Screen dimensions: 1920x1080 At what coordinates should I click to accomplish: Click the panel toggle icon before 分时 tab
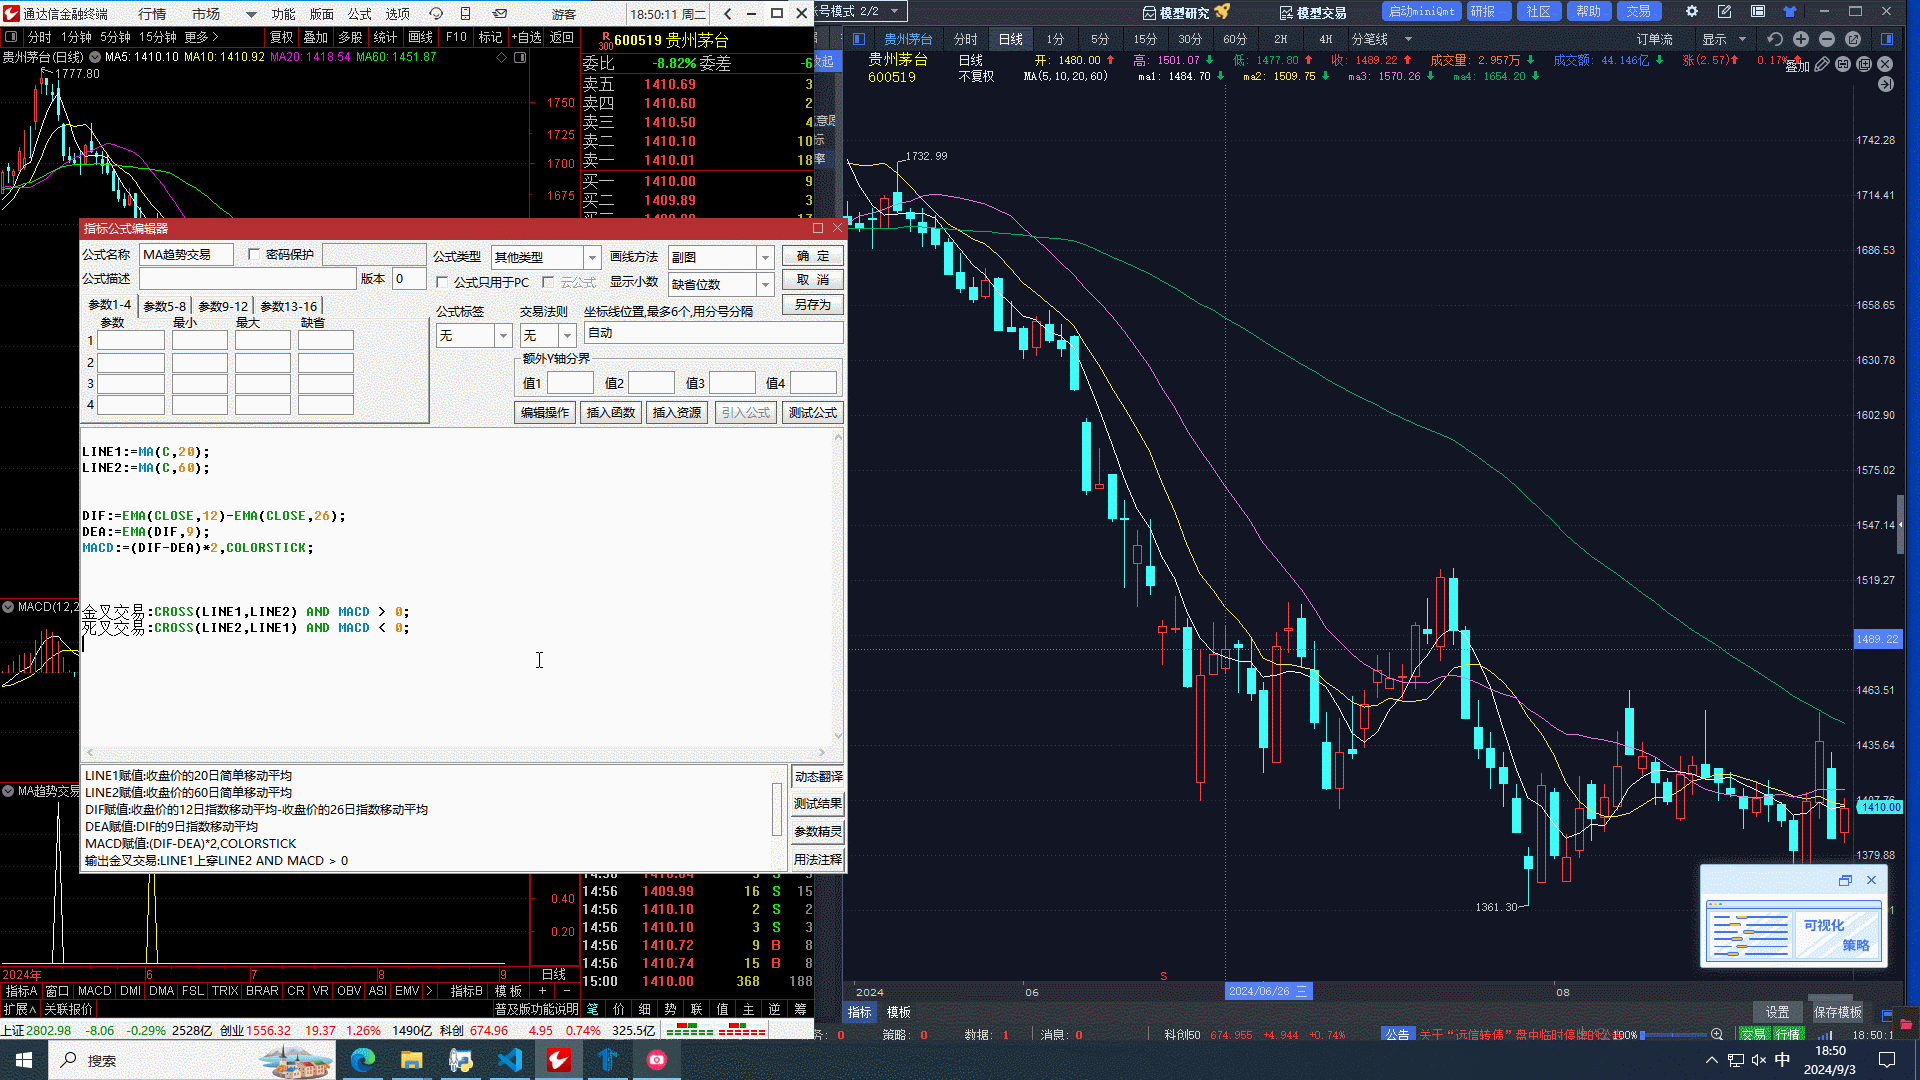coord(11,37)
